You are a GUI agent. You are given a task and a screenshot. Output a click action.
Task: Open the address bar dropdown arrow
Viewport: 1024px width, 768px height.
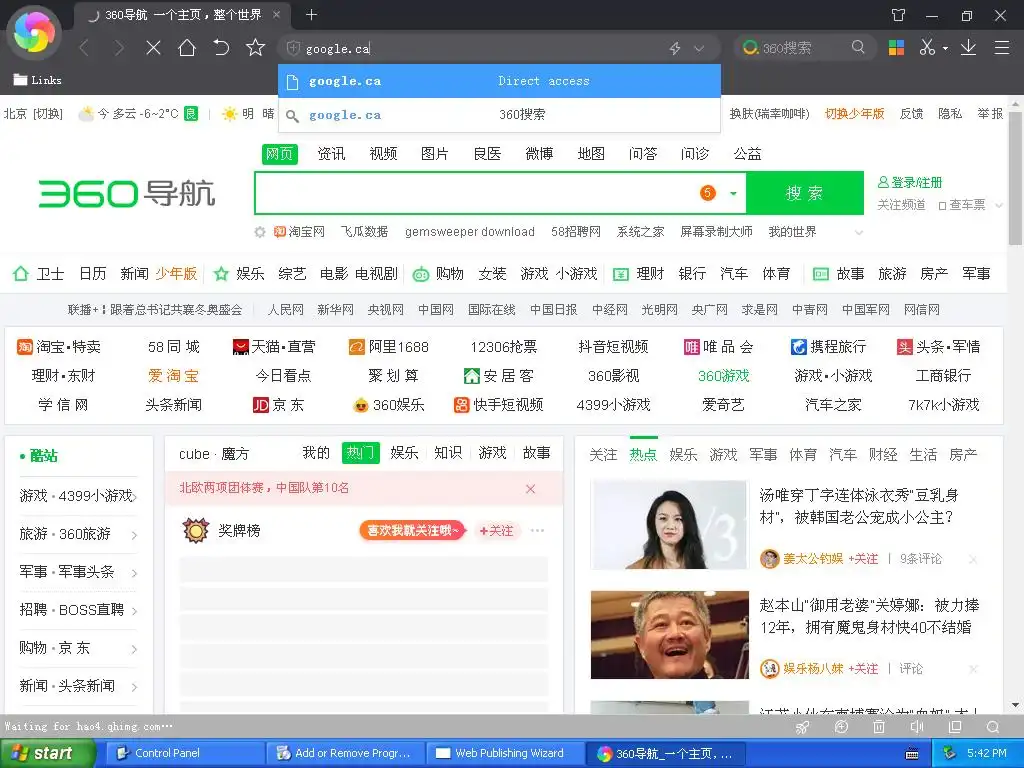[x=699, y=48]
